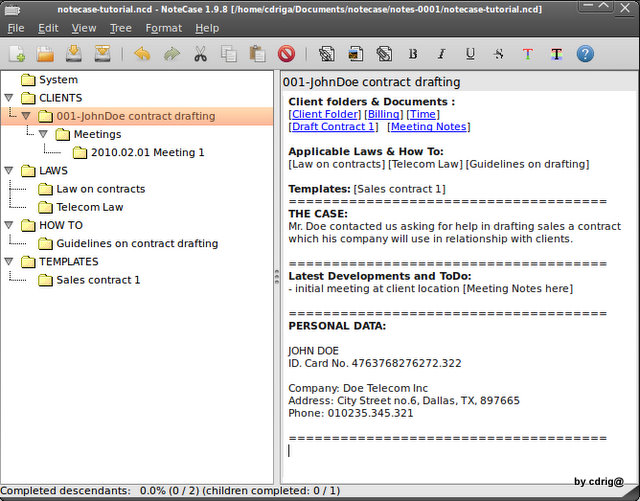Click the '[Guidelines on drafting]' text
640x501 pixels.
point(527,164)
